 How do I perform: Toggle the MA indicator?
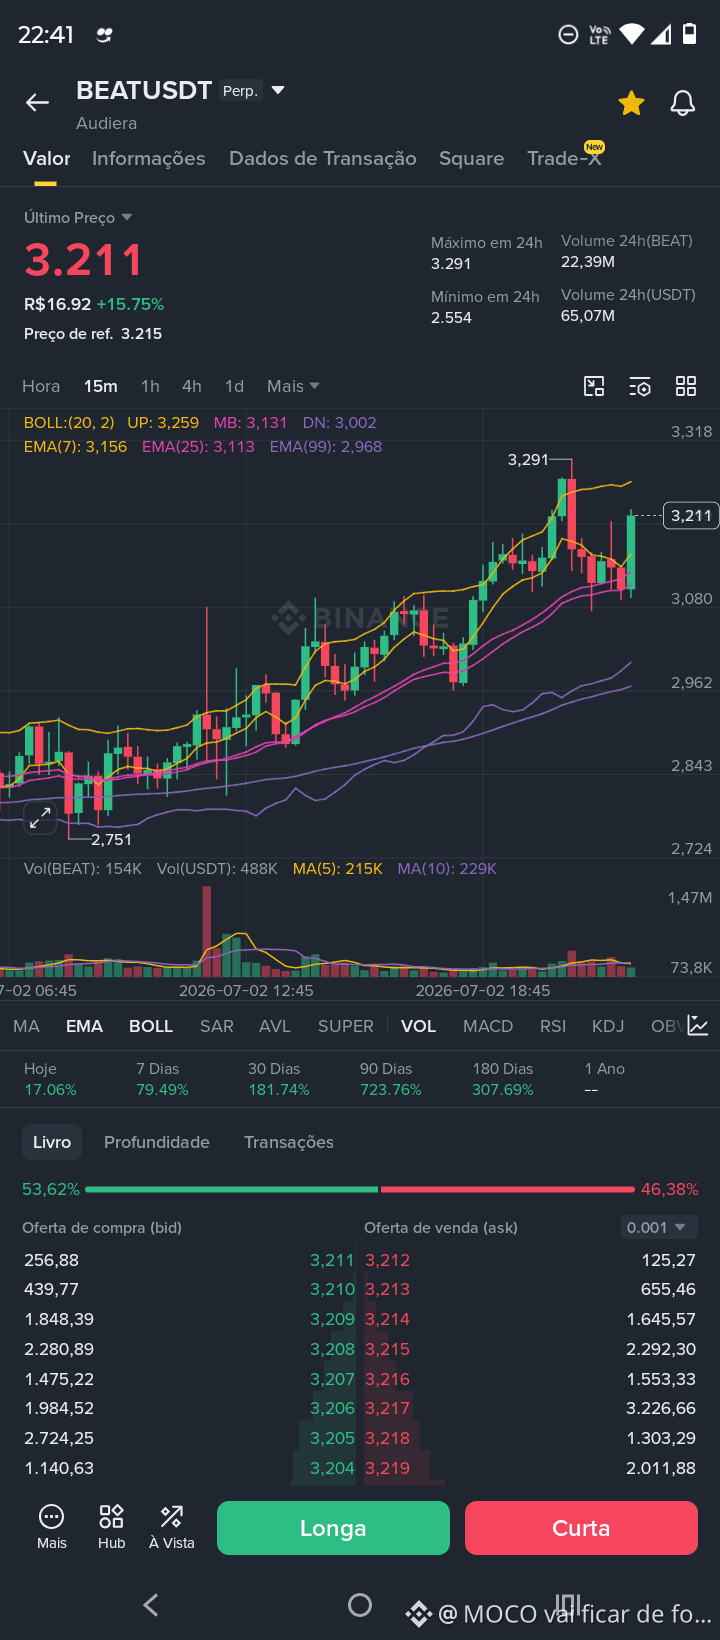click(26, 1026)
